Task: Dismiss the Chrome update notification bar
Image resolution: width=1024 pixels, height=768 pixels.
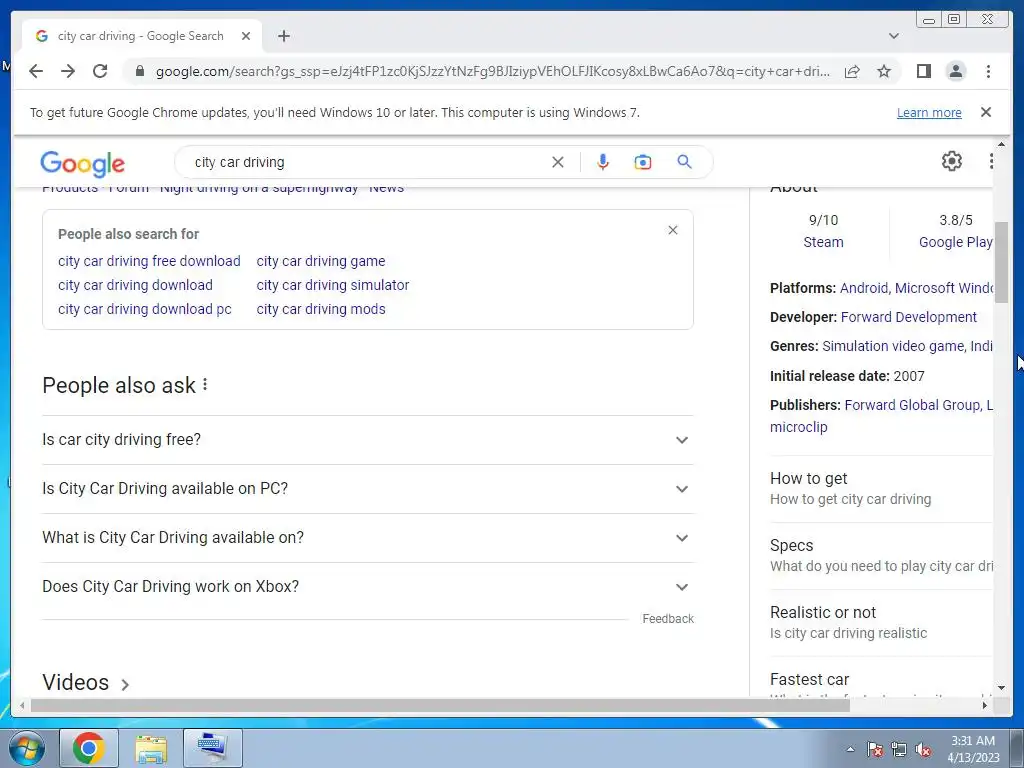Action: click(986, 112)
